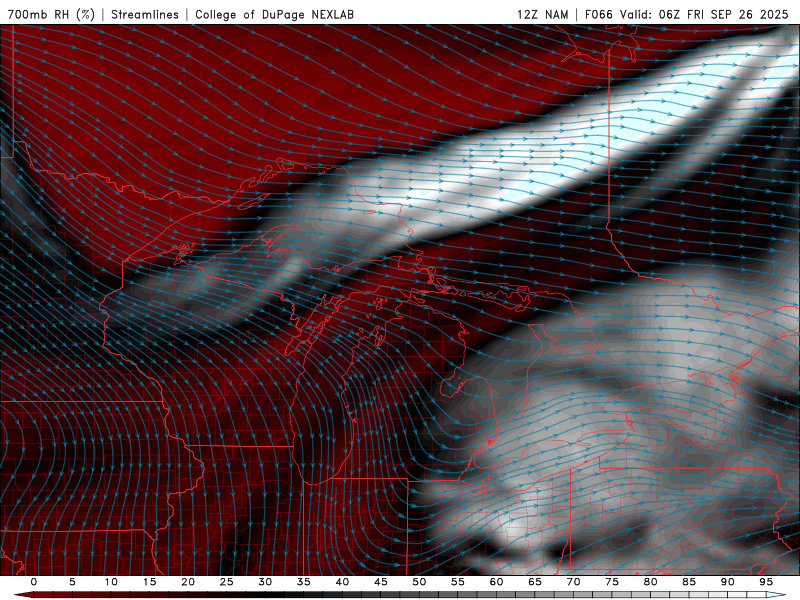
Task: Click the colorbar label '20'
Action: click(188, 582)
